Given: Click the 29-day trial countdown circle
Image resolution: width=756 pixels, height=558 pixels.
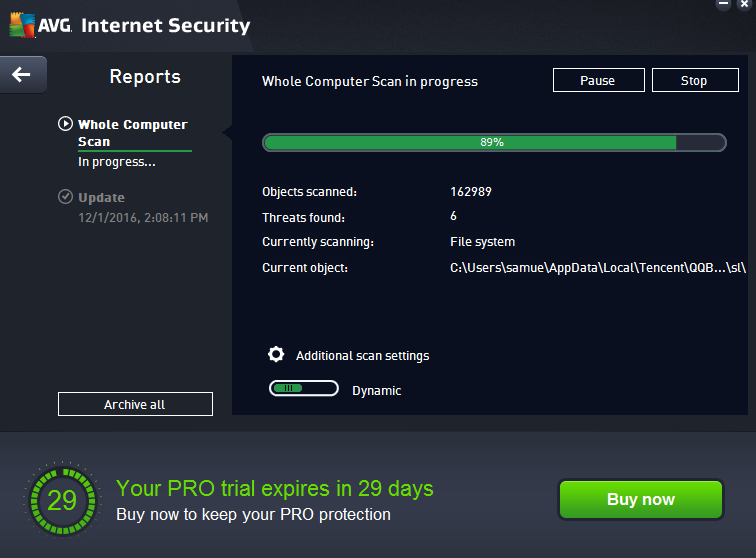Looking at the screenshot, I should point(62,500).
